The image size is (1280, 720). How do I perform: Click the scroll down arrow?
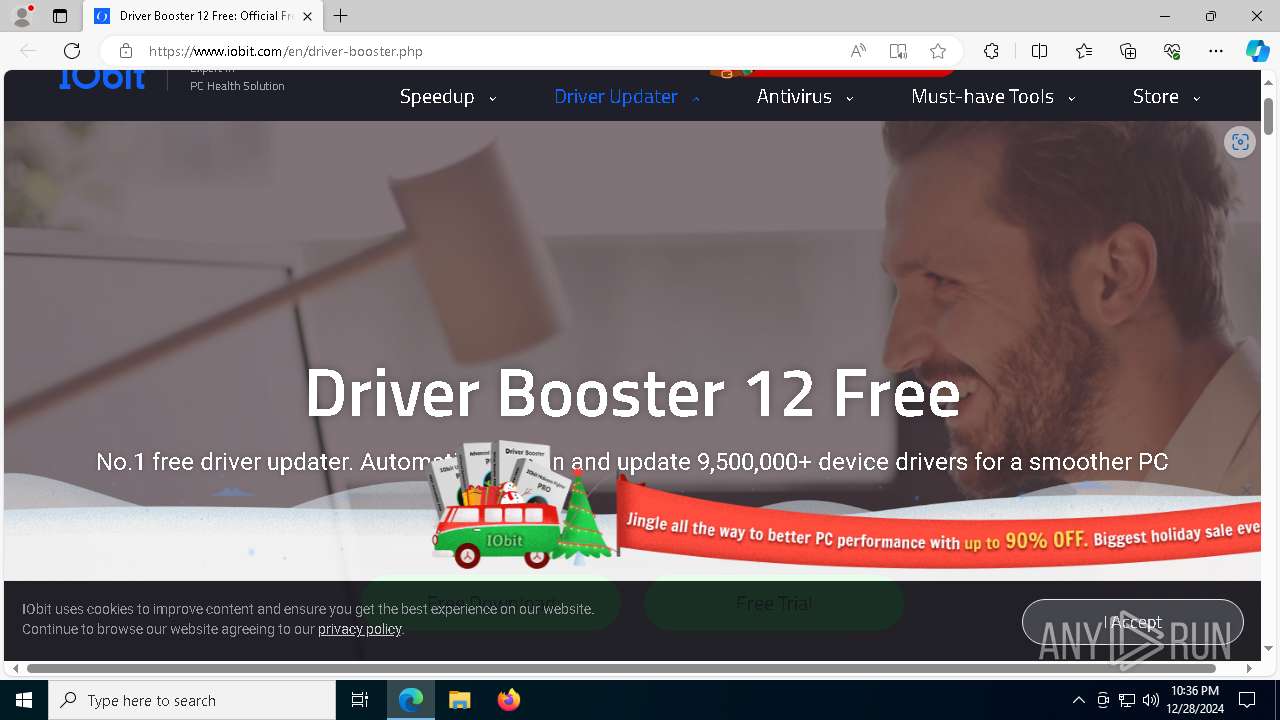[1269, 649]
